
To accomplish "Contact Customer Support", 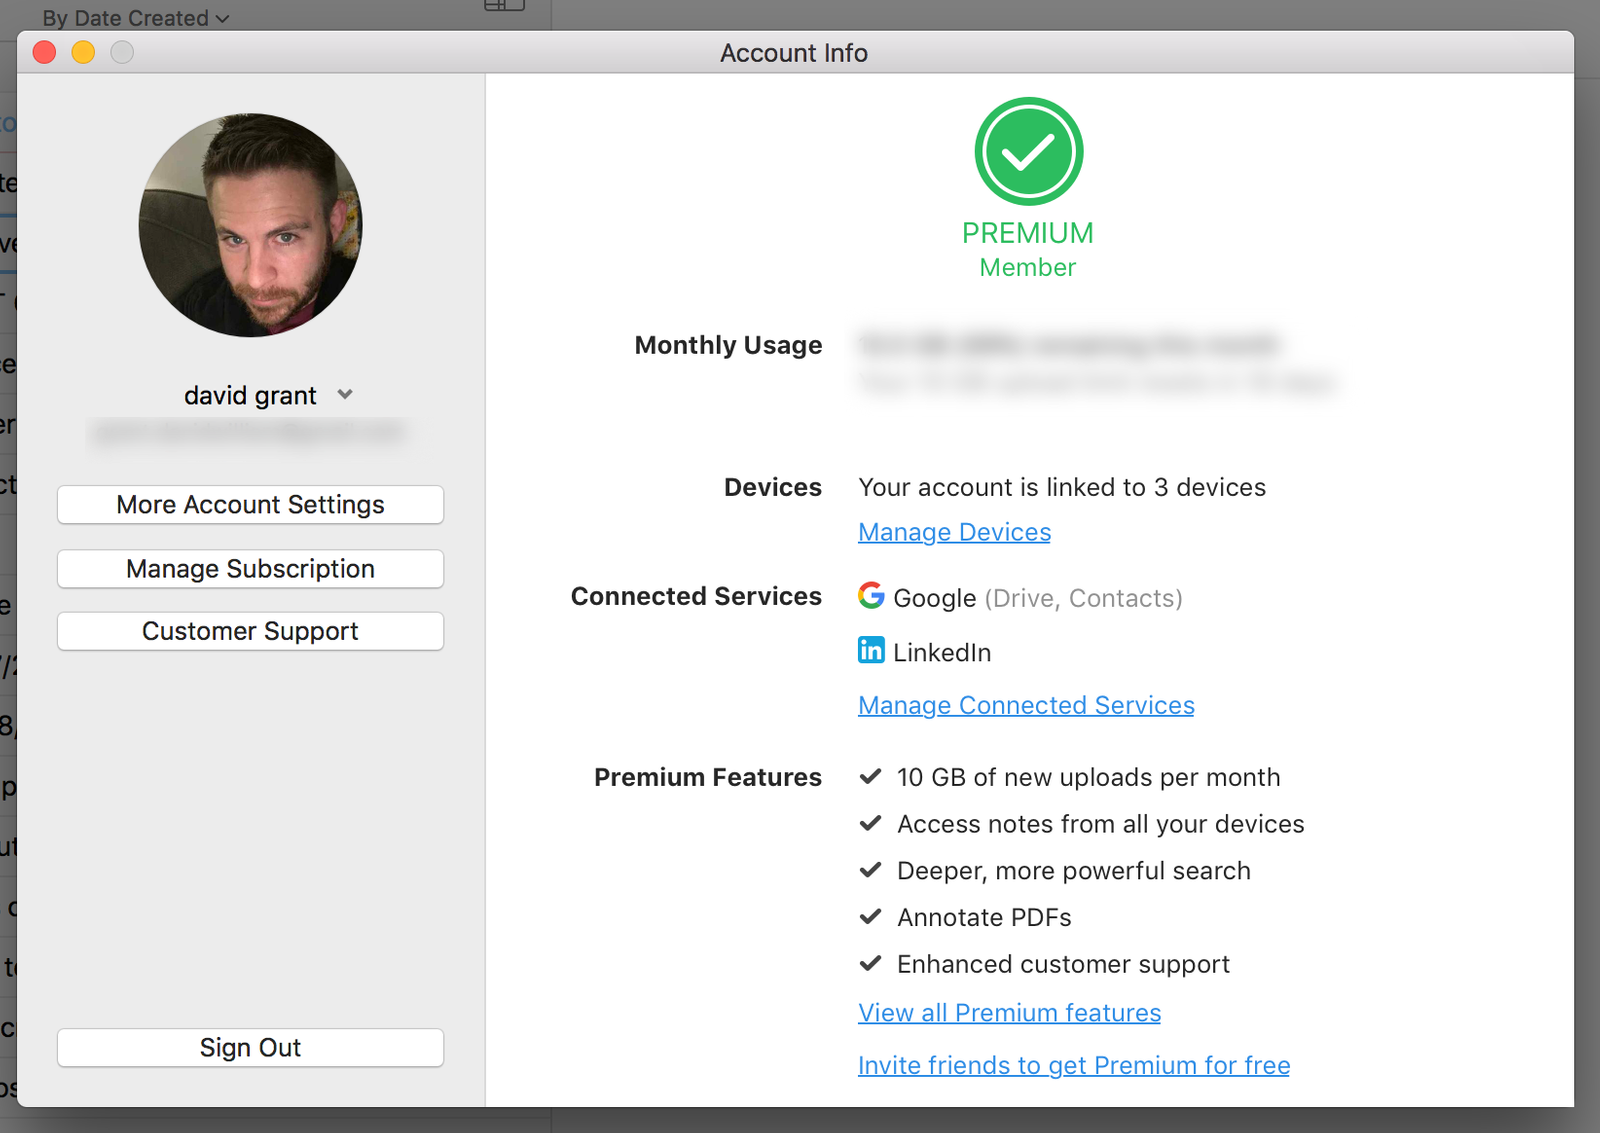I will [x=250, y=631].
